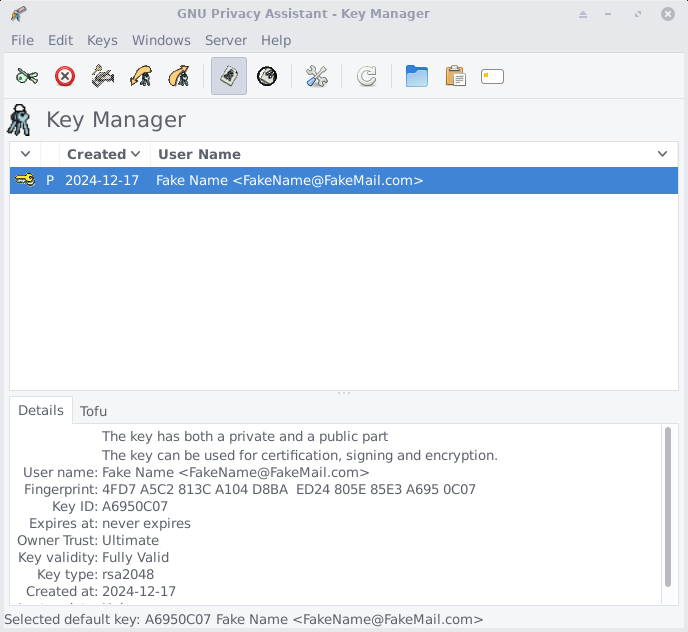Open the File Manager folder icon
This screenshot has height=632, width=688.
pos(416,76)
